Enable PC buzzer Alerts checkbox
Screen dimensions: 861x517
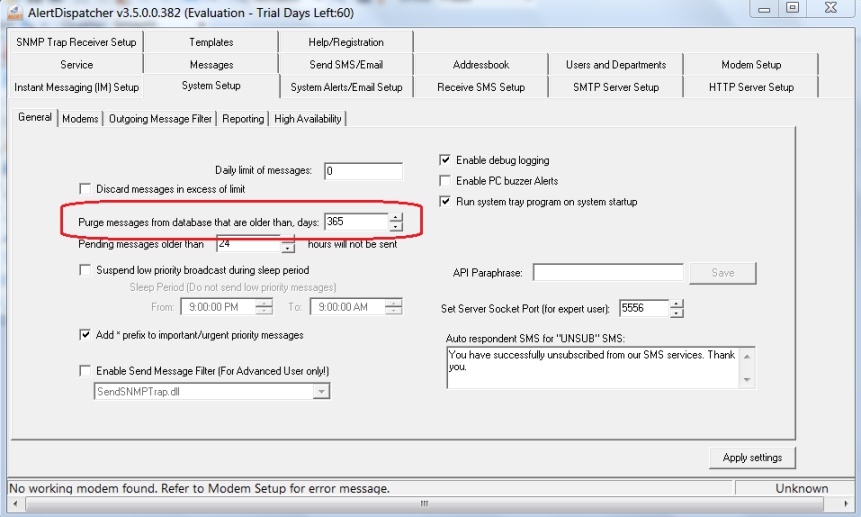coord(445,181)
